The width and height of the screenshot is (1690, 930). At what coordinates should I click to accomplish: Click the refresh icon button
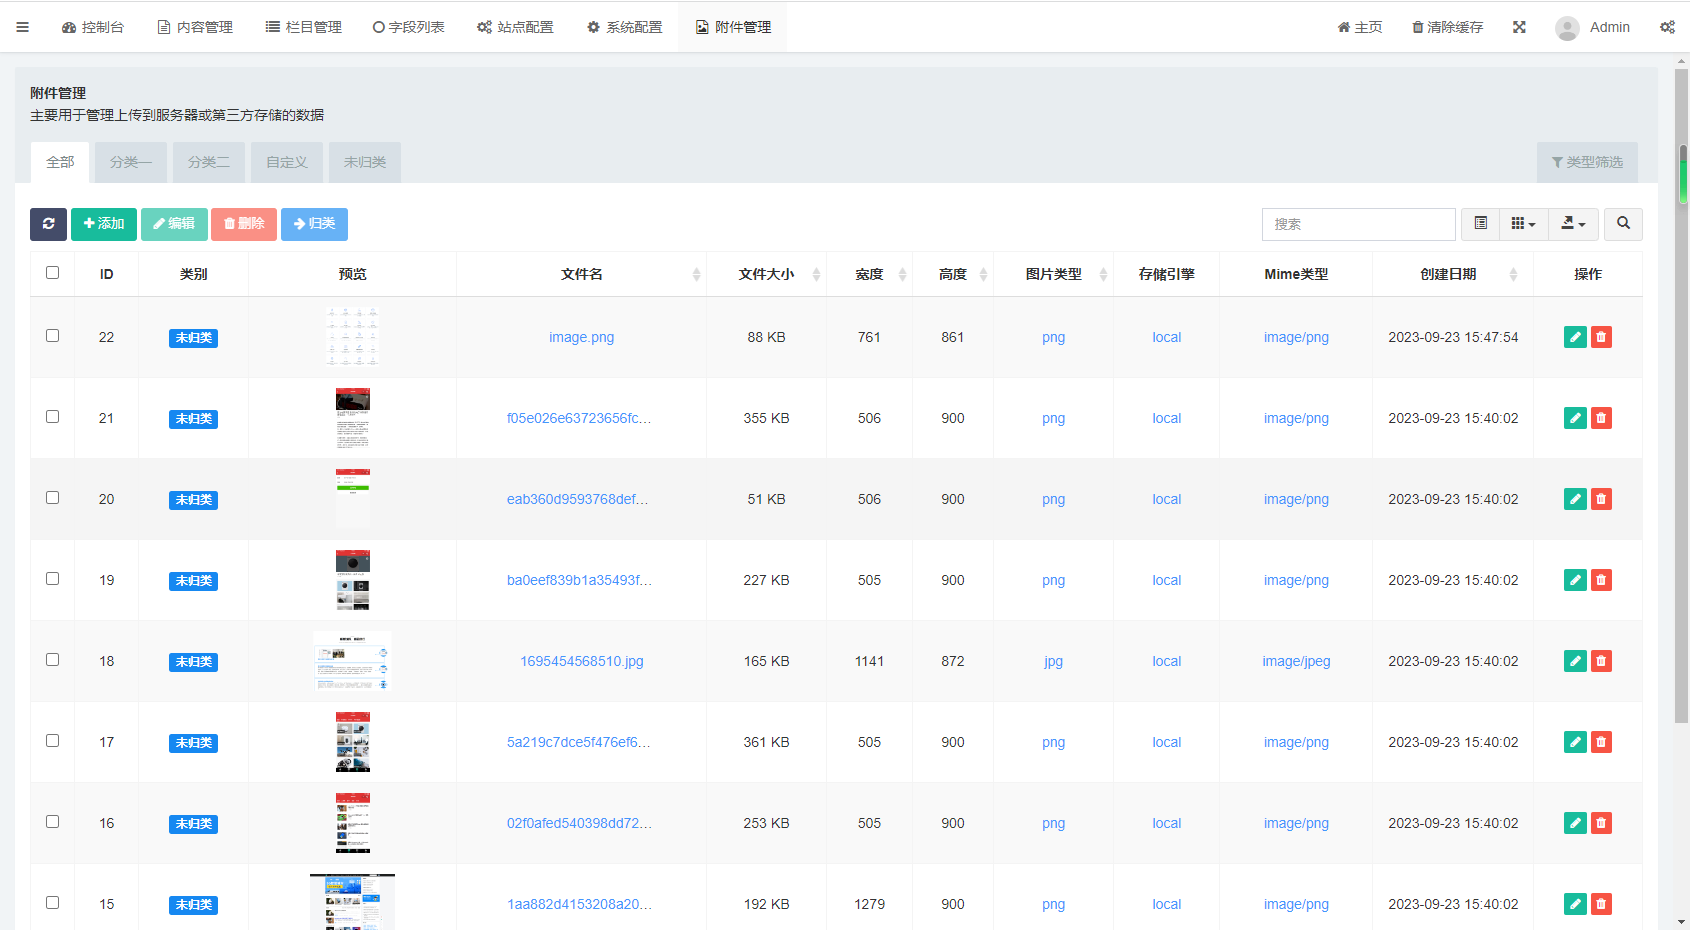48,224
